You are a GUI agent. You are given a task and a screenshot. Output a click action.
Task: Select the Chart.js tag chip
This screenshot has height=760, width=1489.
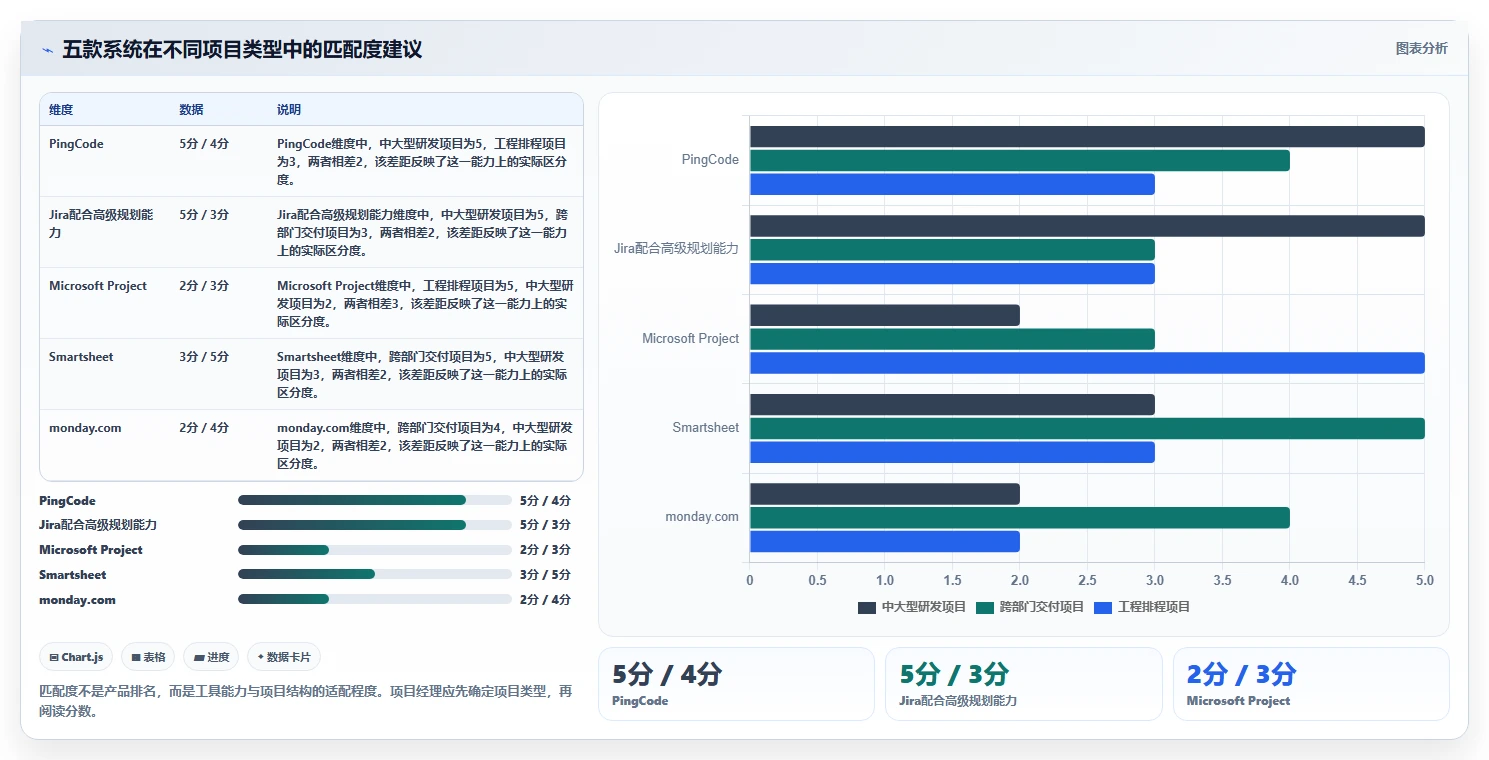coord(76,657)
